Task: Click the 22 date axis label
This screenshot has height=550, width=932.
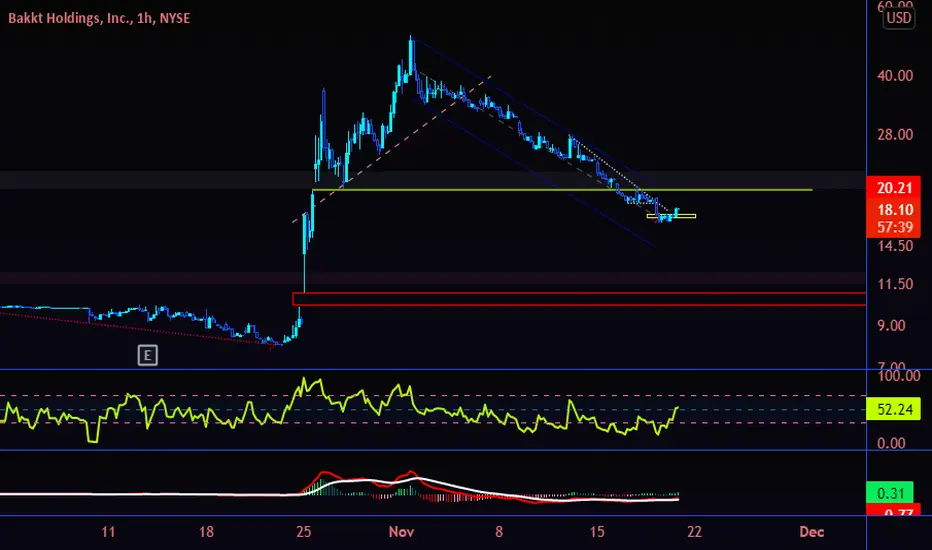Action: click(x=694, y=532)
